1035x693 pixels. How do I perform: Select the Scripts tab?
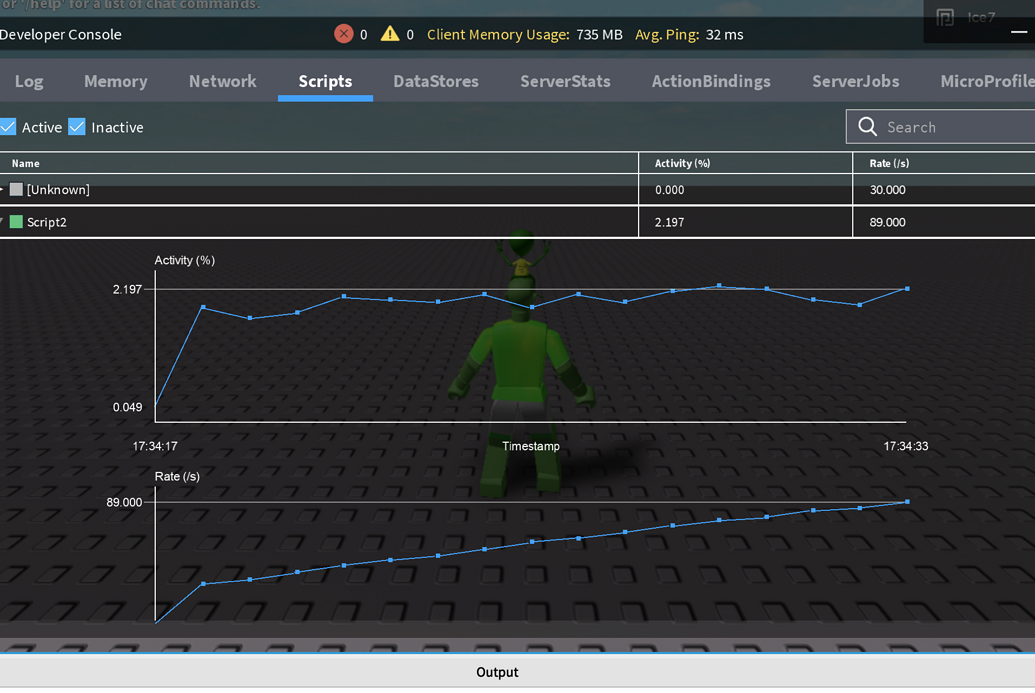click(x=325, y=81)
